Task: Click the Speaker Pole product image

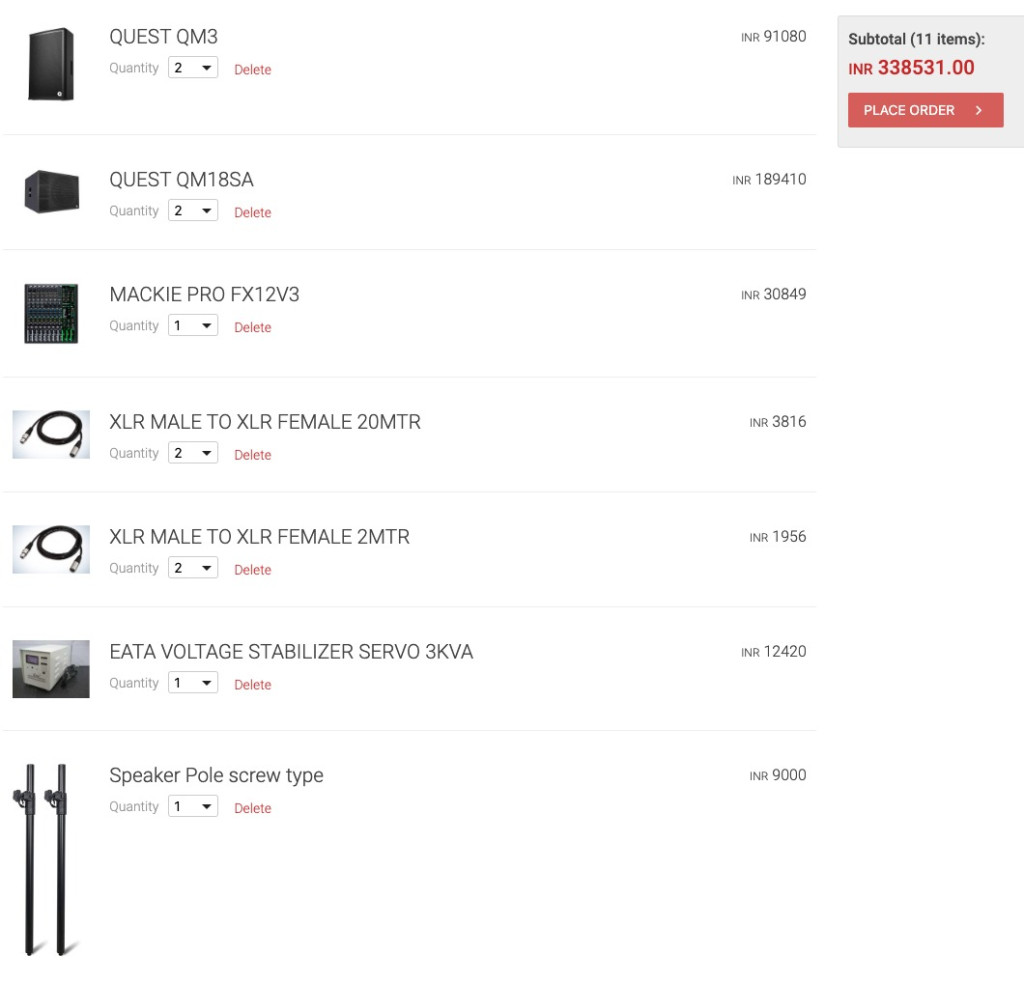Action: [46, 858]
